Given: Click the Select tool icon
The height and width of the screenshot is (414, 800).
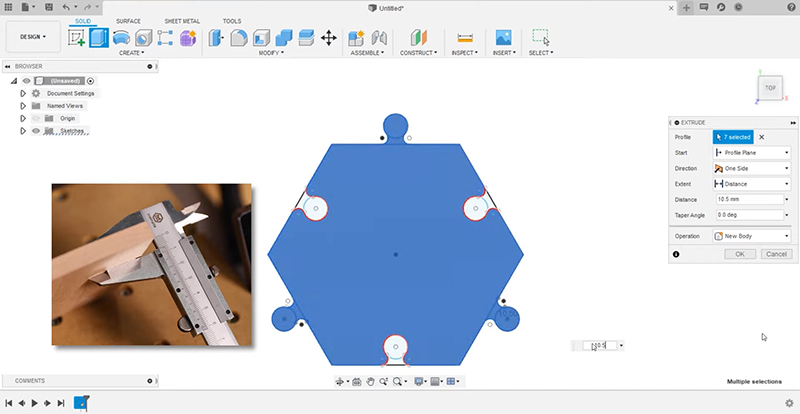Looking at the screenshot, I should pos(540,38).
